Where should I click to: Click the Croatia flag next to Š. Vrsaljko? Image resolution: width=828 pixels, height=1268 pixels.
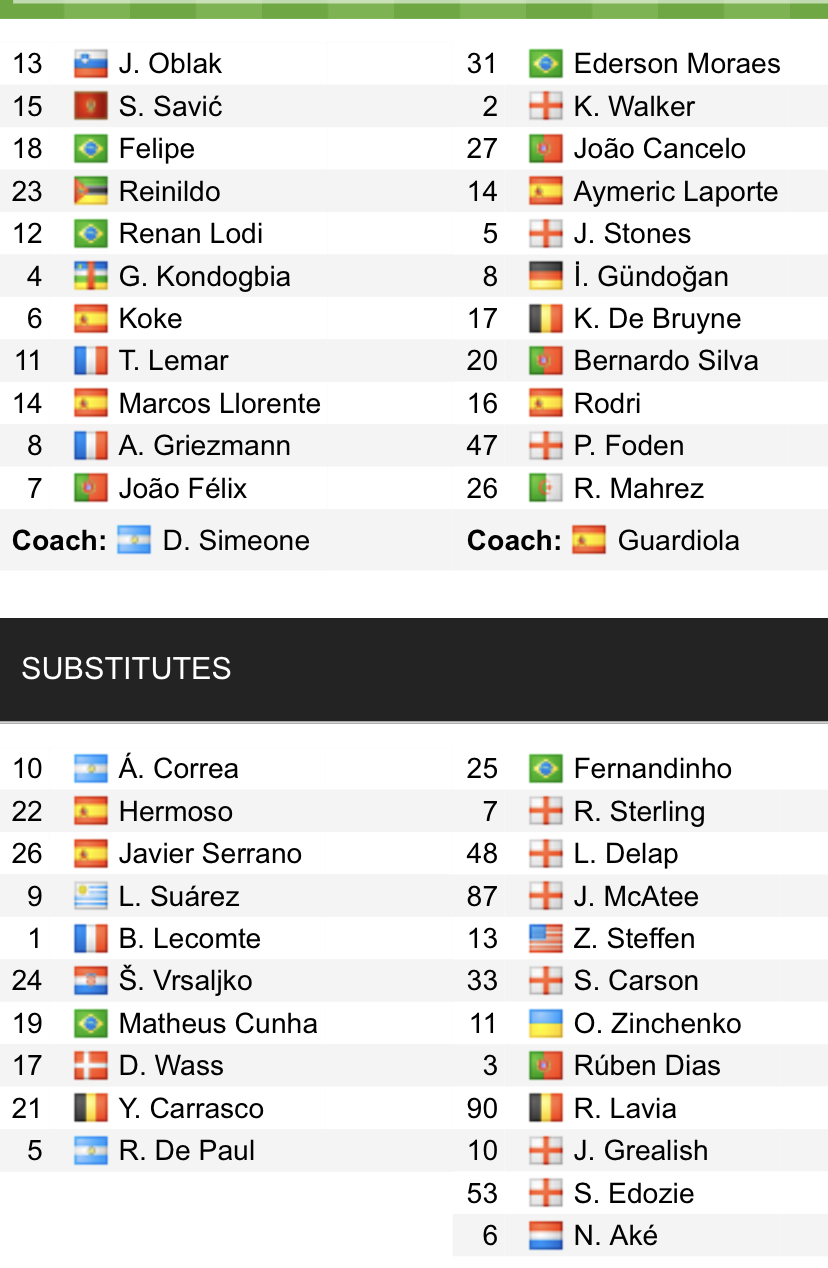click(90, 981)
